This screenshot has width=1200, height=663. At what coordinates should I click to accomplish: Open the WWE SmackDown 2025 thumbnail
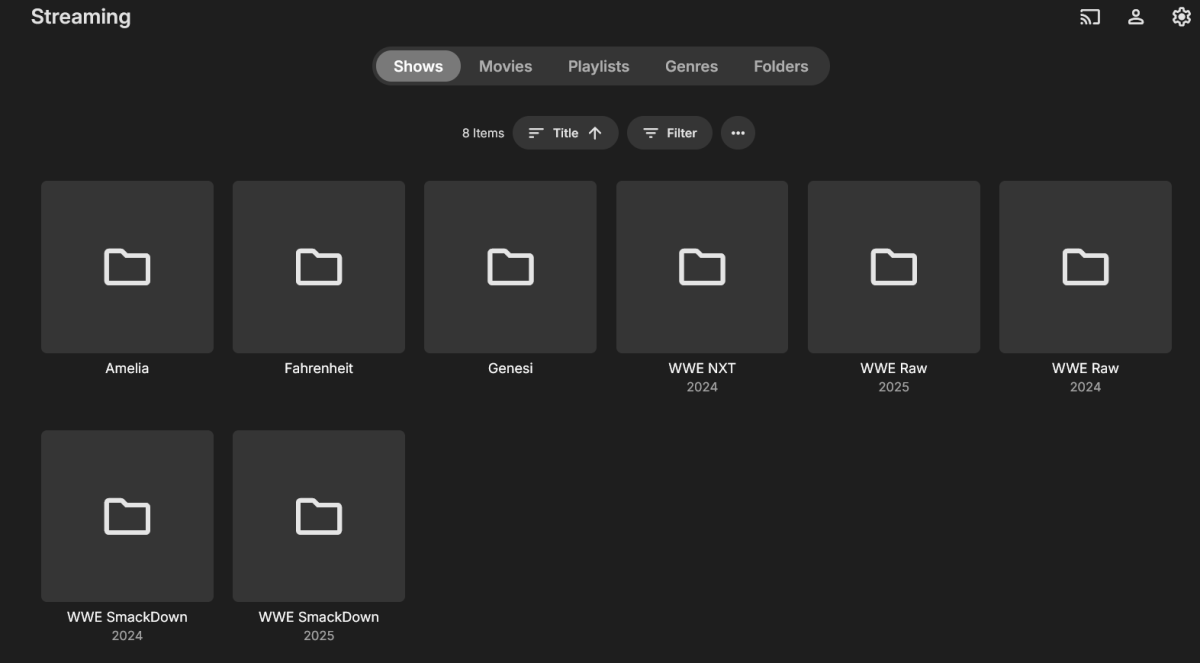coord(318,516)
